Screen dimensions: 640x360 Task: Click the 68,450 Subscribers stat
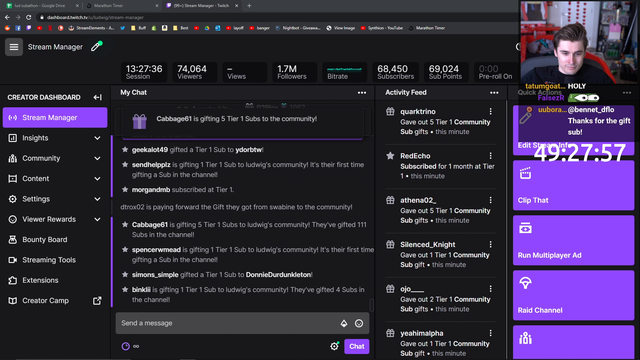coord(395,72)
